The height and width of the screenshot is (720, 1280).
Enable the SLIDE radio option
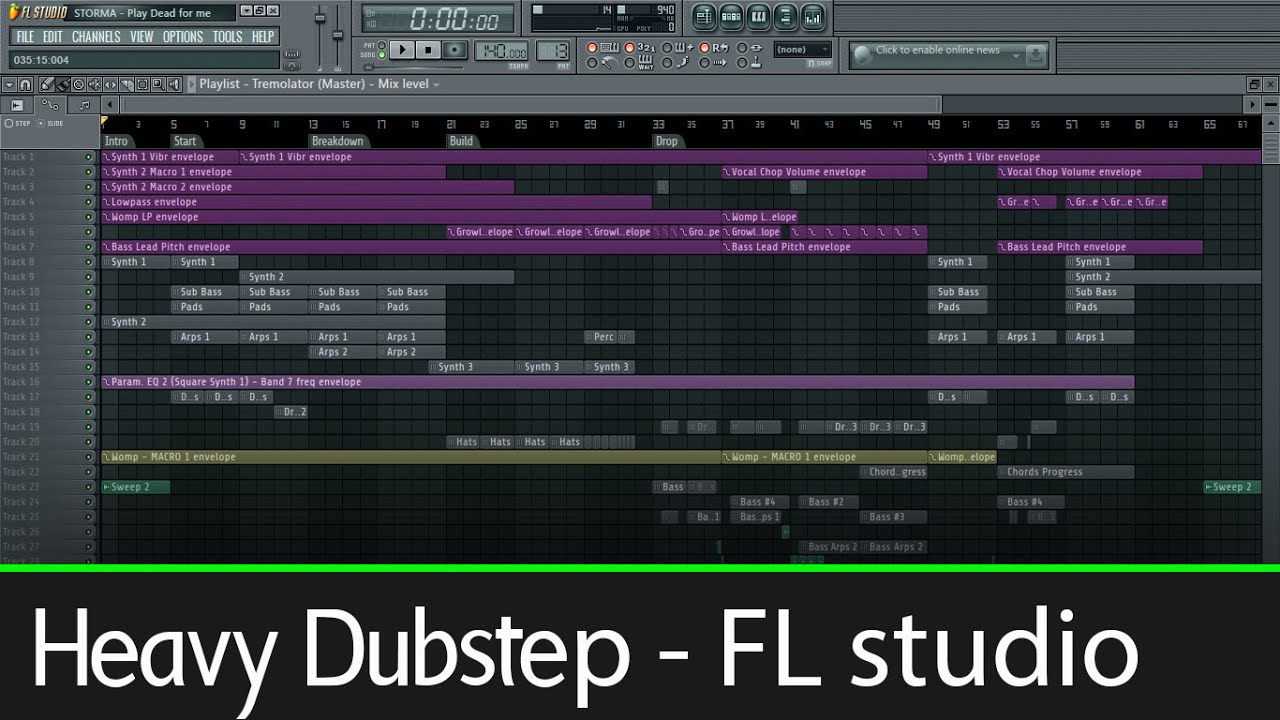click(x=40, y=123)
